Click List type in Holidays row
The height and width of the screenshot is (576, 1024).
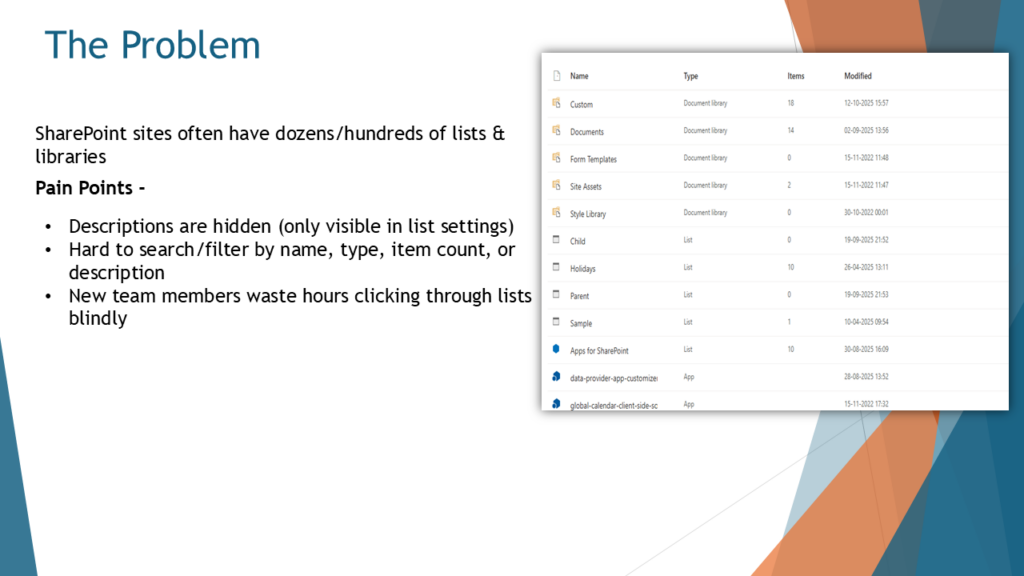[x=688, y=268]
